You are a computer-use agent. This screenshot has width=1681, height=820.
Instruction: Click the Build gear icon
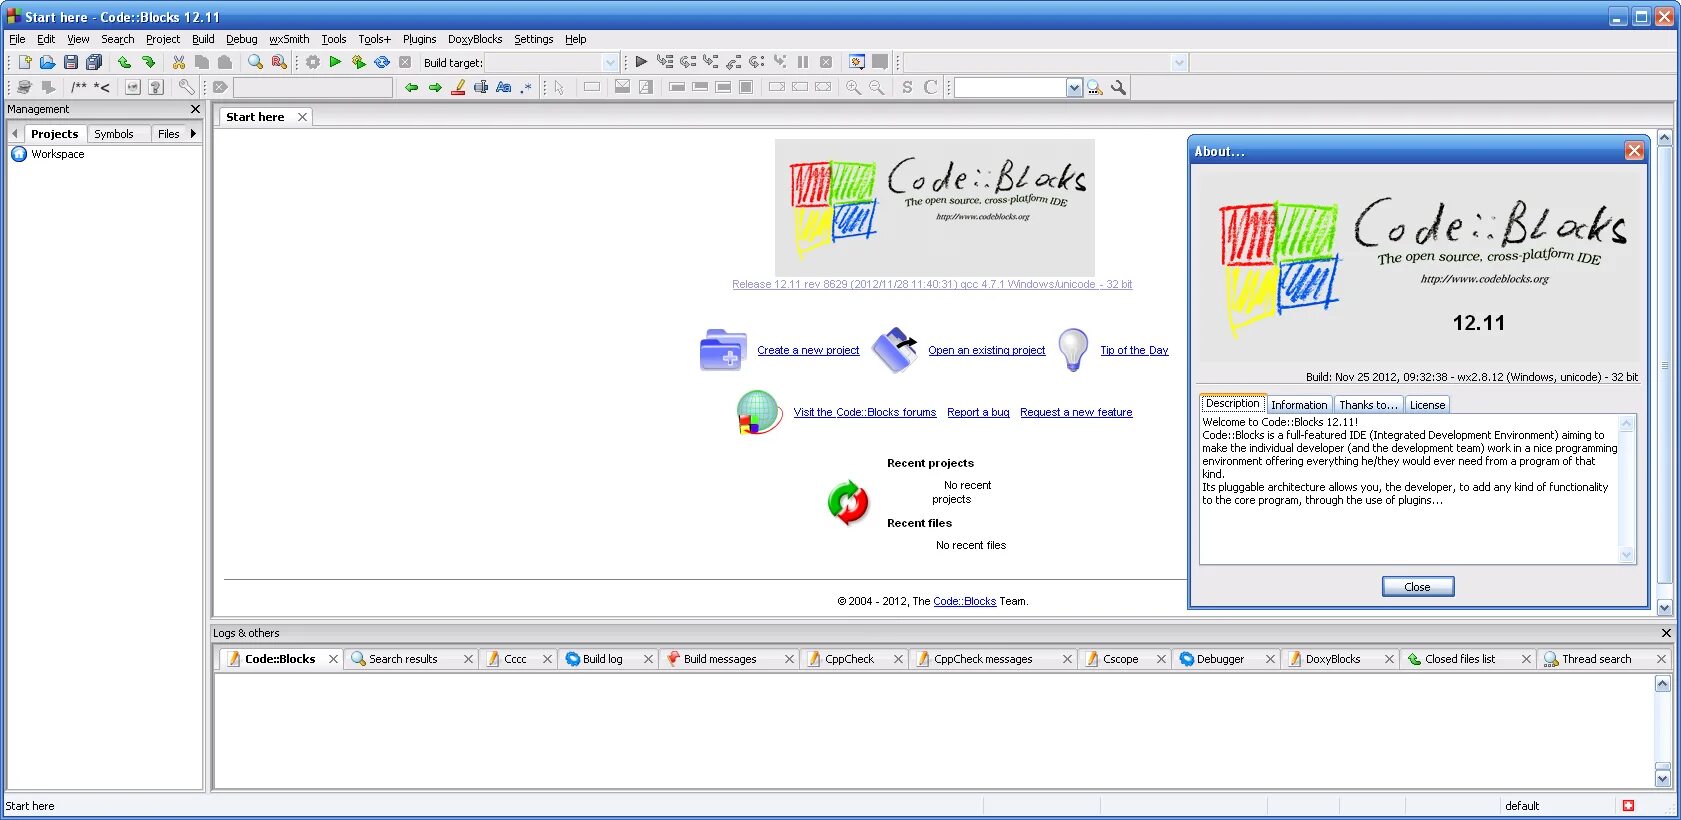[x=313, y=62]
